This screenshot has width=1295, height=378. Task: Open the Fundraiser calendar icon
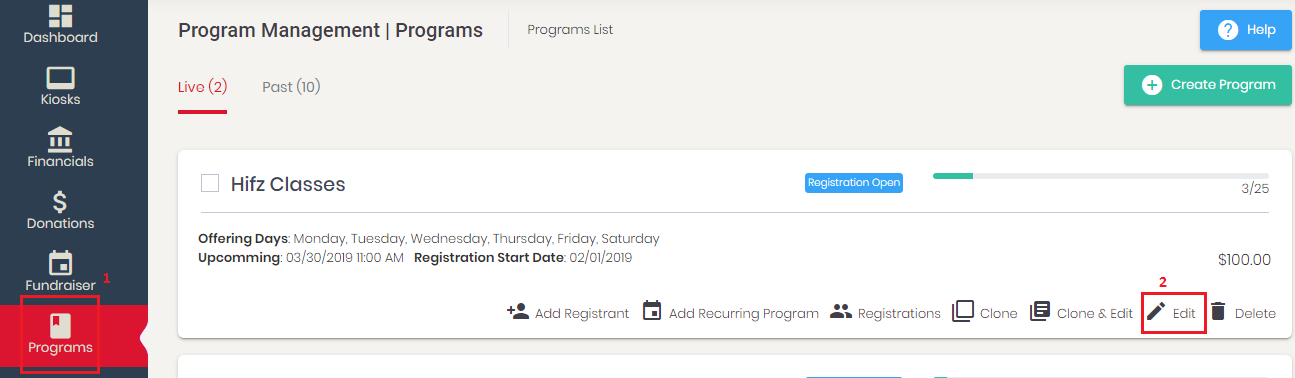click(61, 263)
